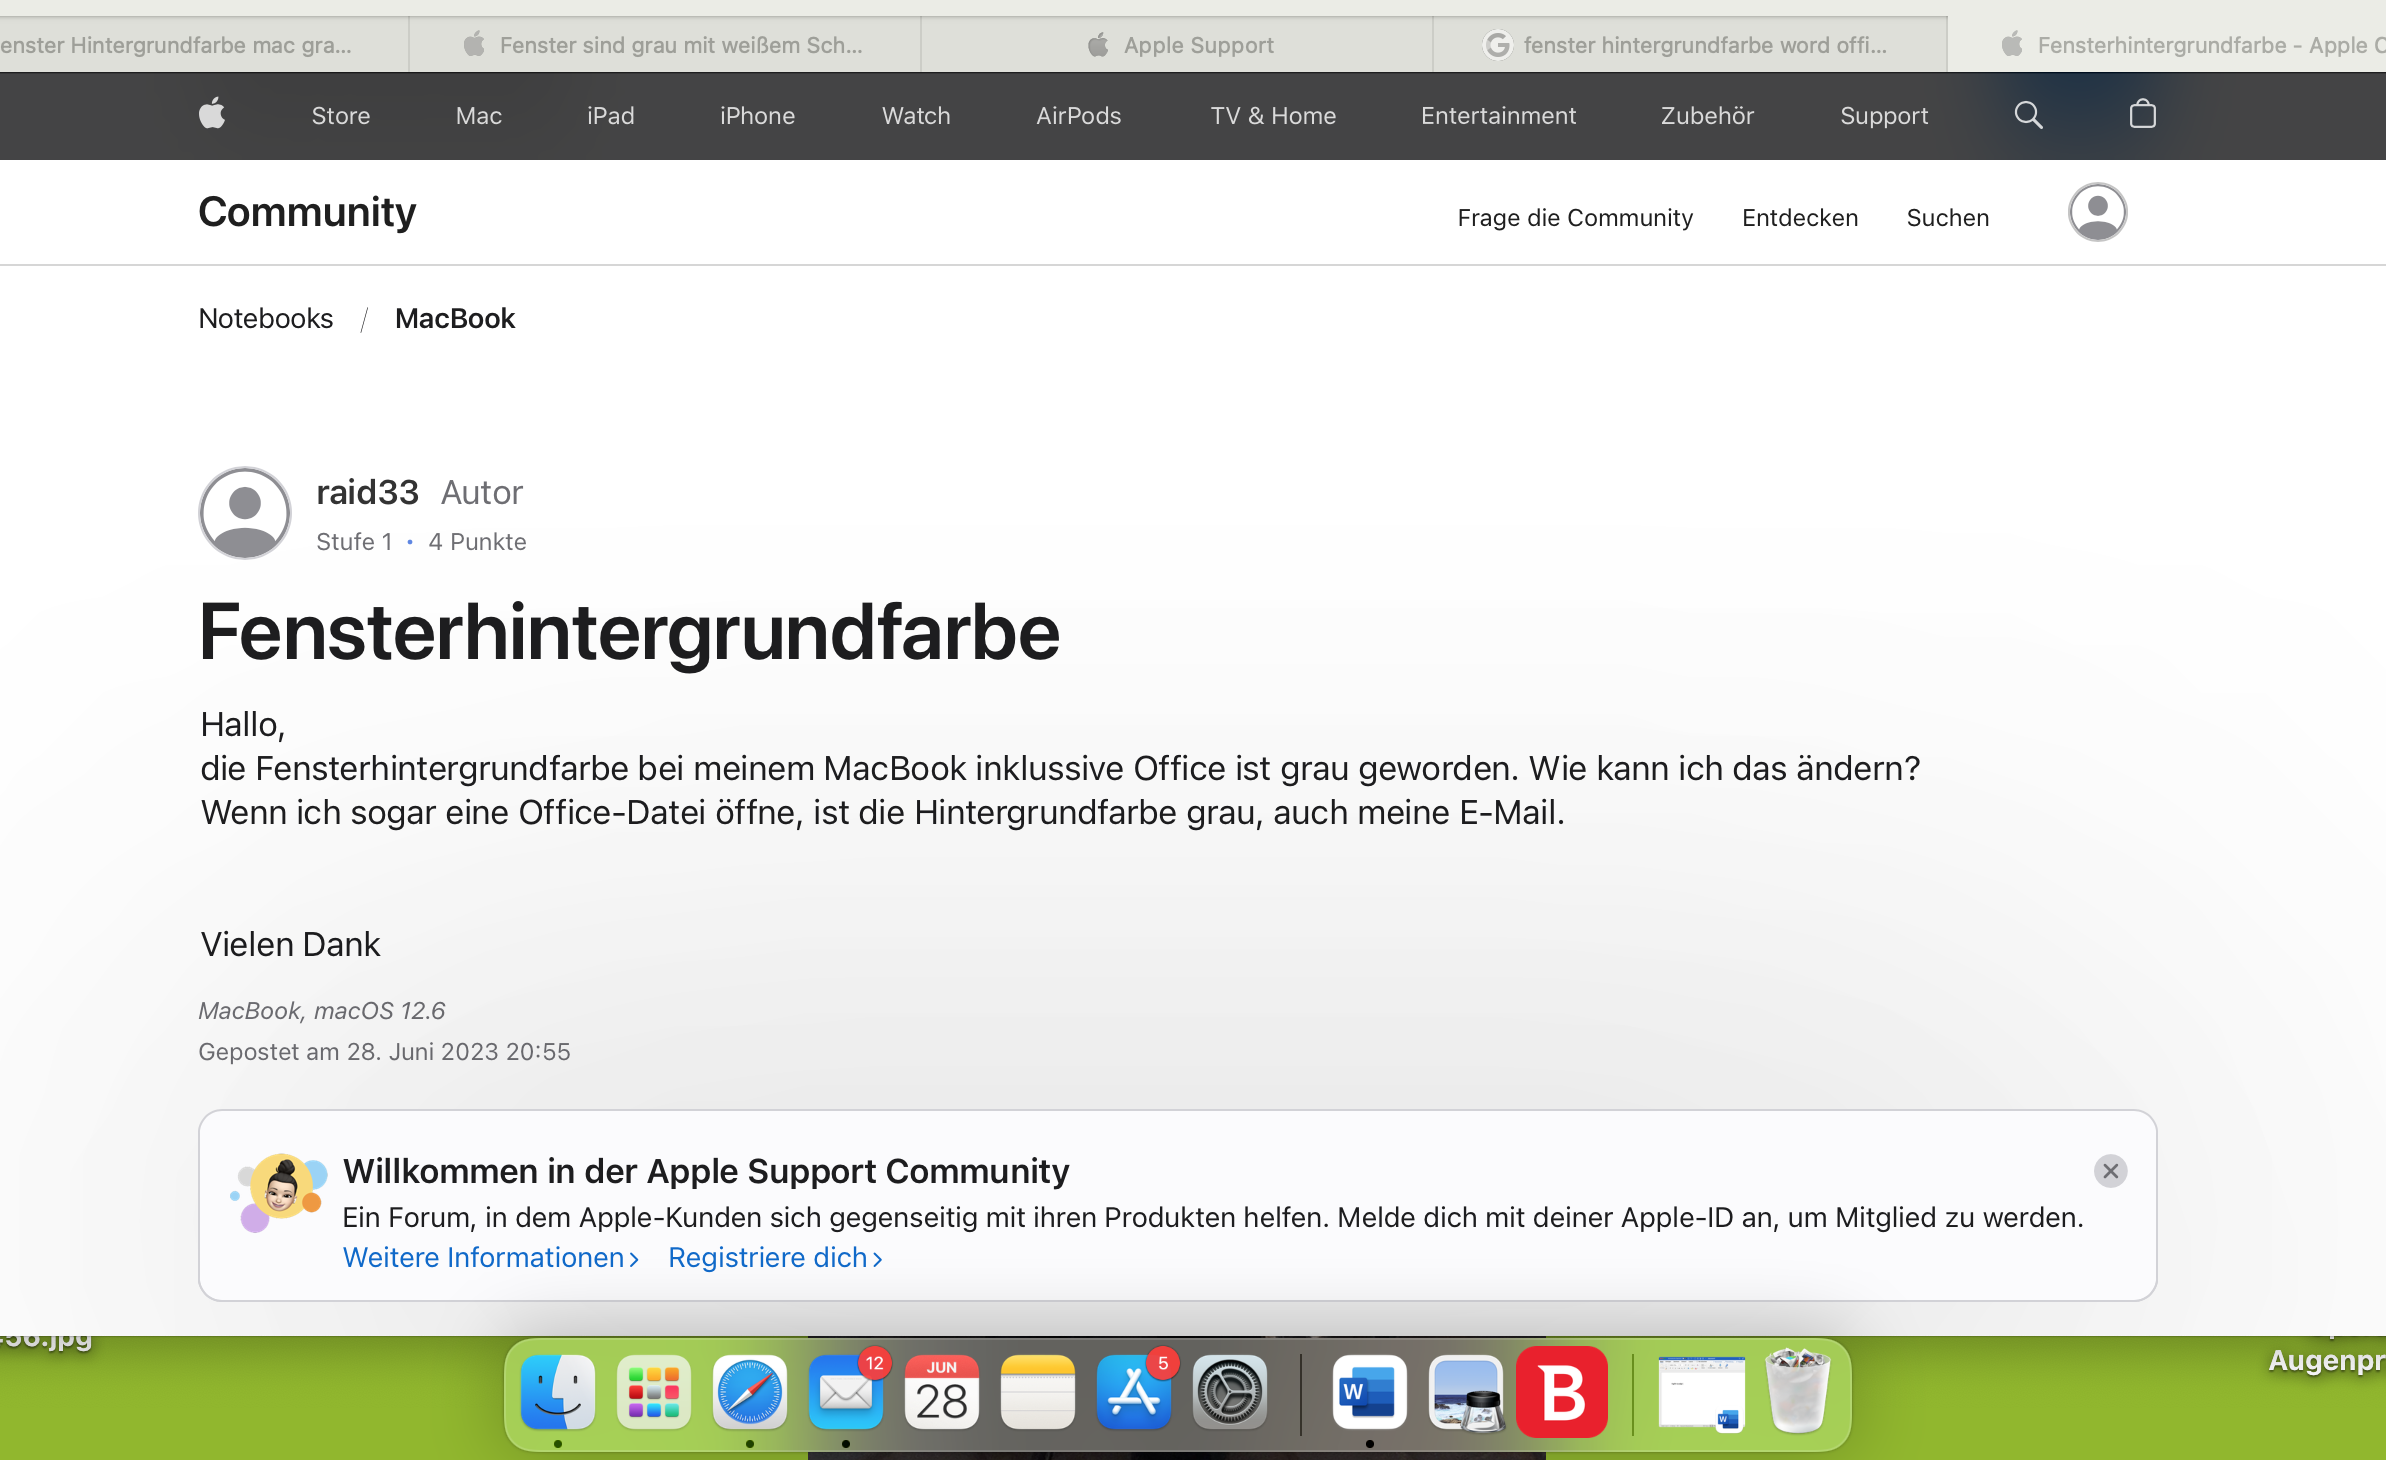2386x1460 pixels.
Task: Open the Mail app in dock
Action: click(846, 1392)
